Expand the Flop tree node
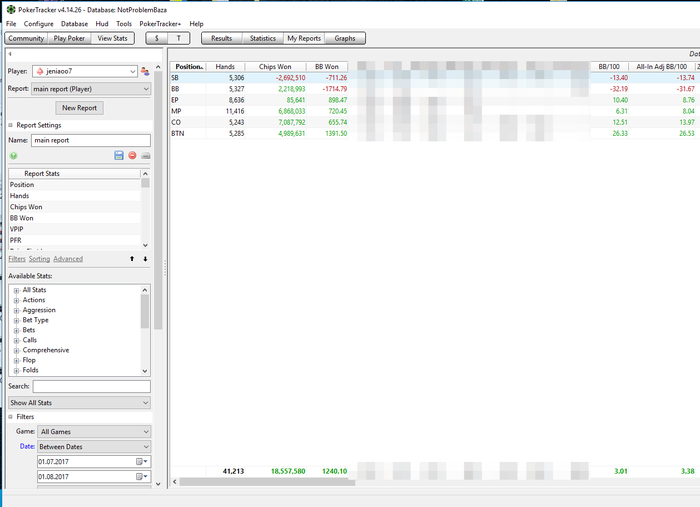 pyautogui.click(x=16, y=361)
